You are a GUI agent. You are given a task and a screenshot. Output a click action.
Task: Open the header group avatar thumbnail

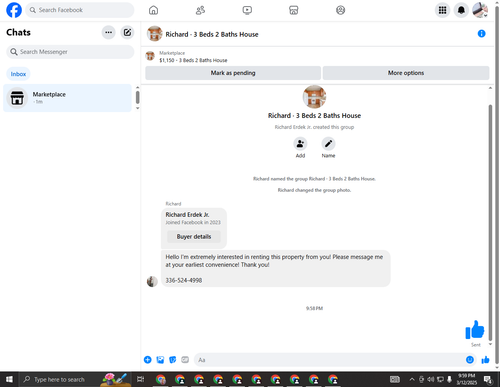(x=155, y=34)
